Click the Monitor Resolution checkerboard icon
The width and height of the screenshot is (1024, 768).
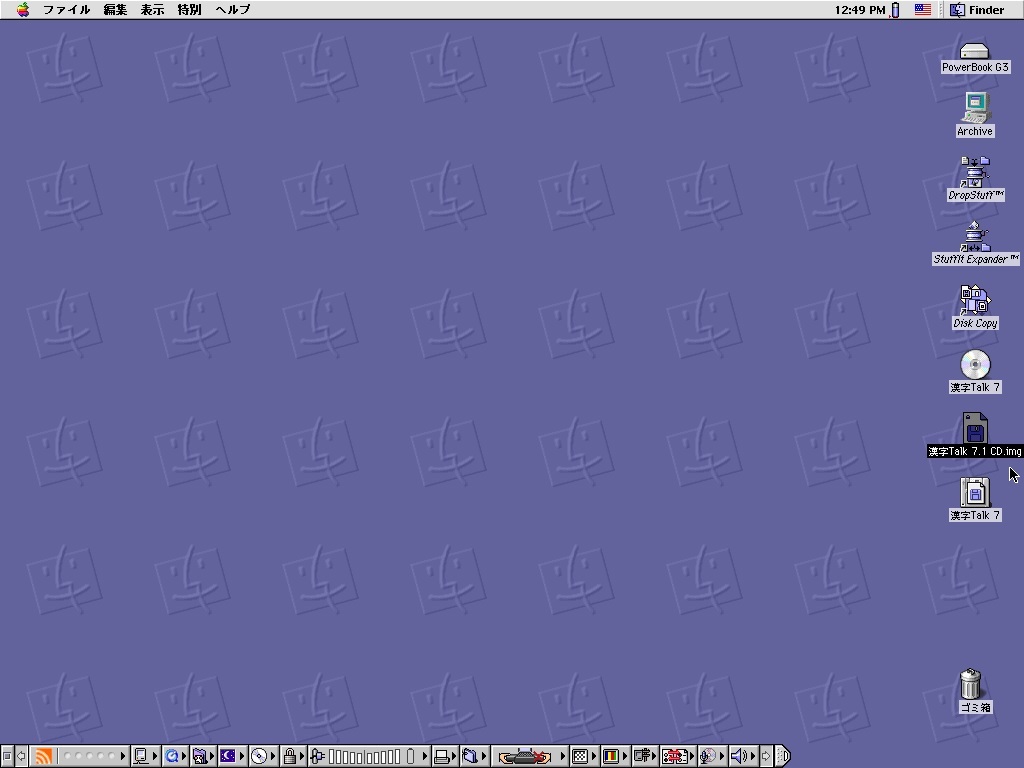click(580, 756)
